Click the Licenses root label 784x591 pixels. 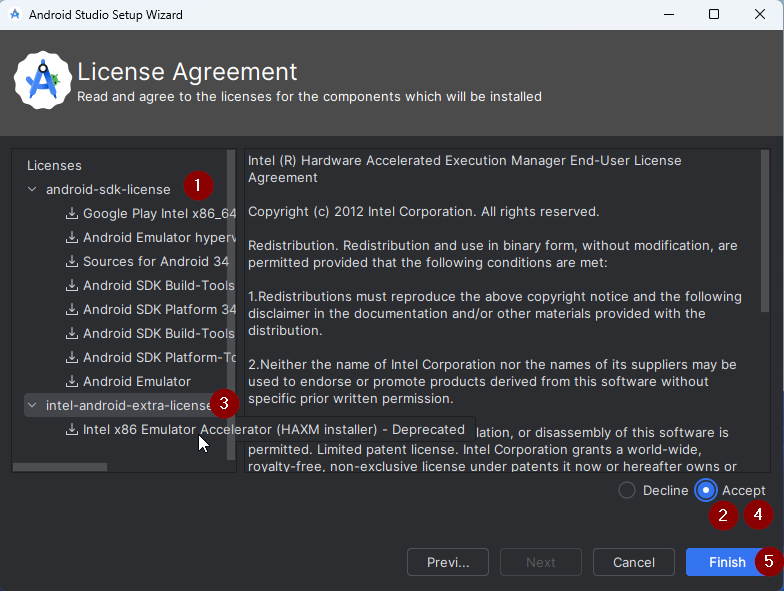click(x=54, y=166)
